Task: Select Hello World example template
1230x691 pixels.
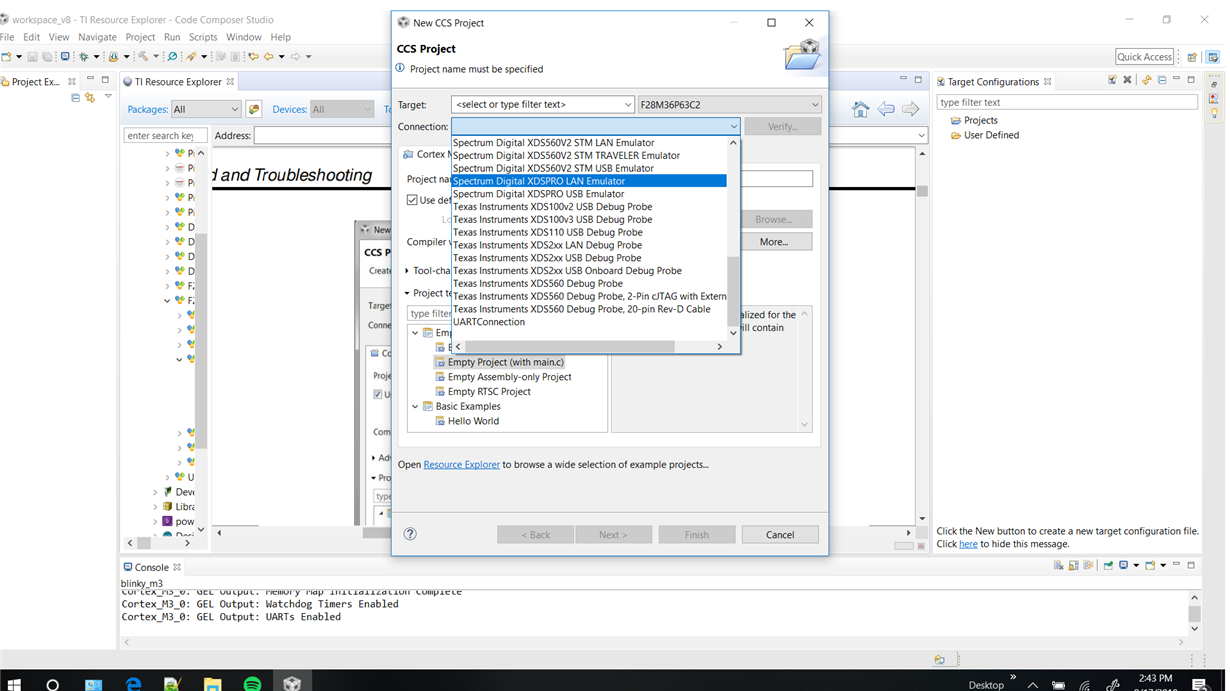Action: pos(473,421)
